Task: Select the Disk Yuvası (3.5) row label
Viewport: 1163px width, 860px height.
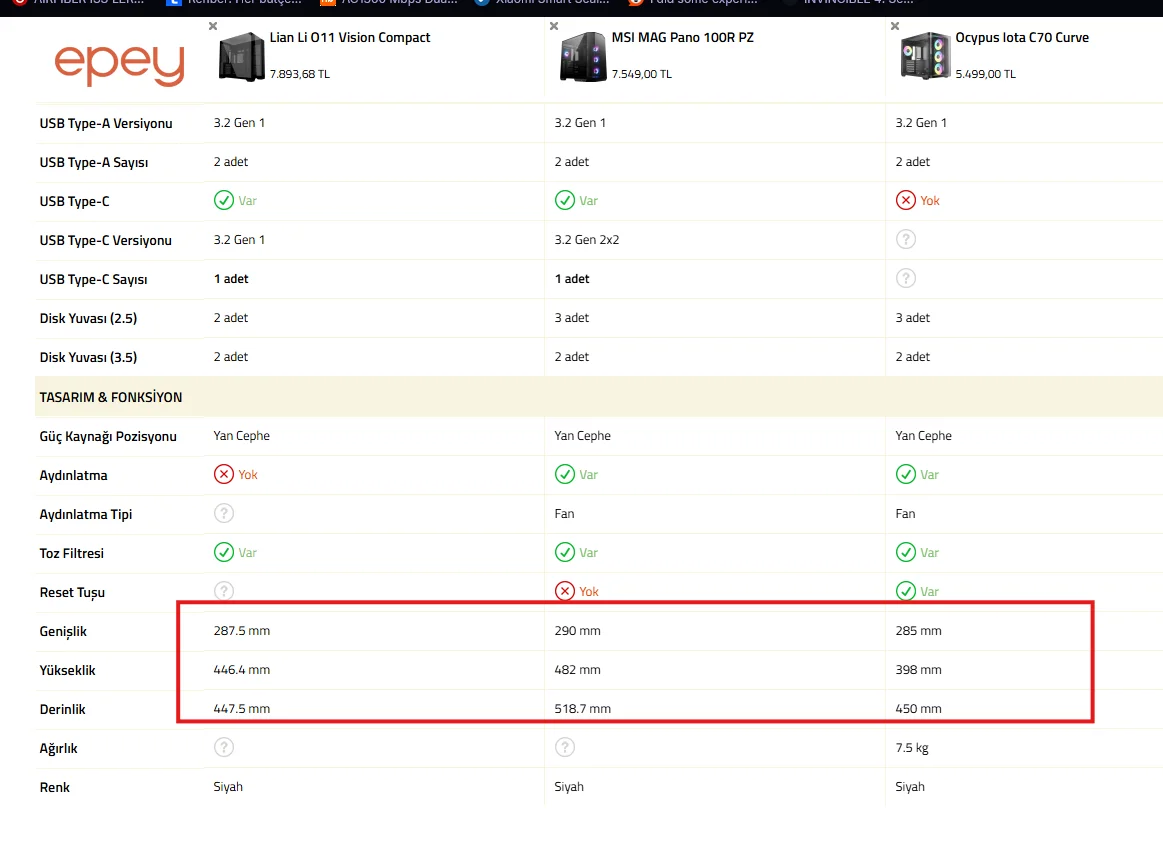Action: tap(88, 358)
